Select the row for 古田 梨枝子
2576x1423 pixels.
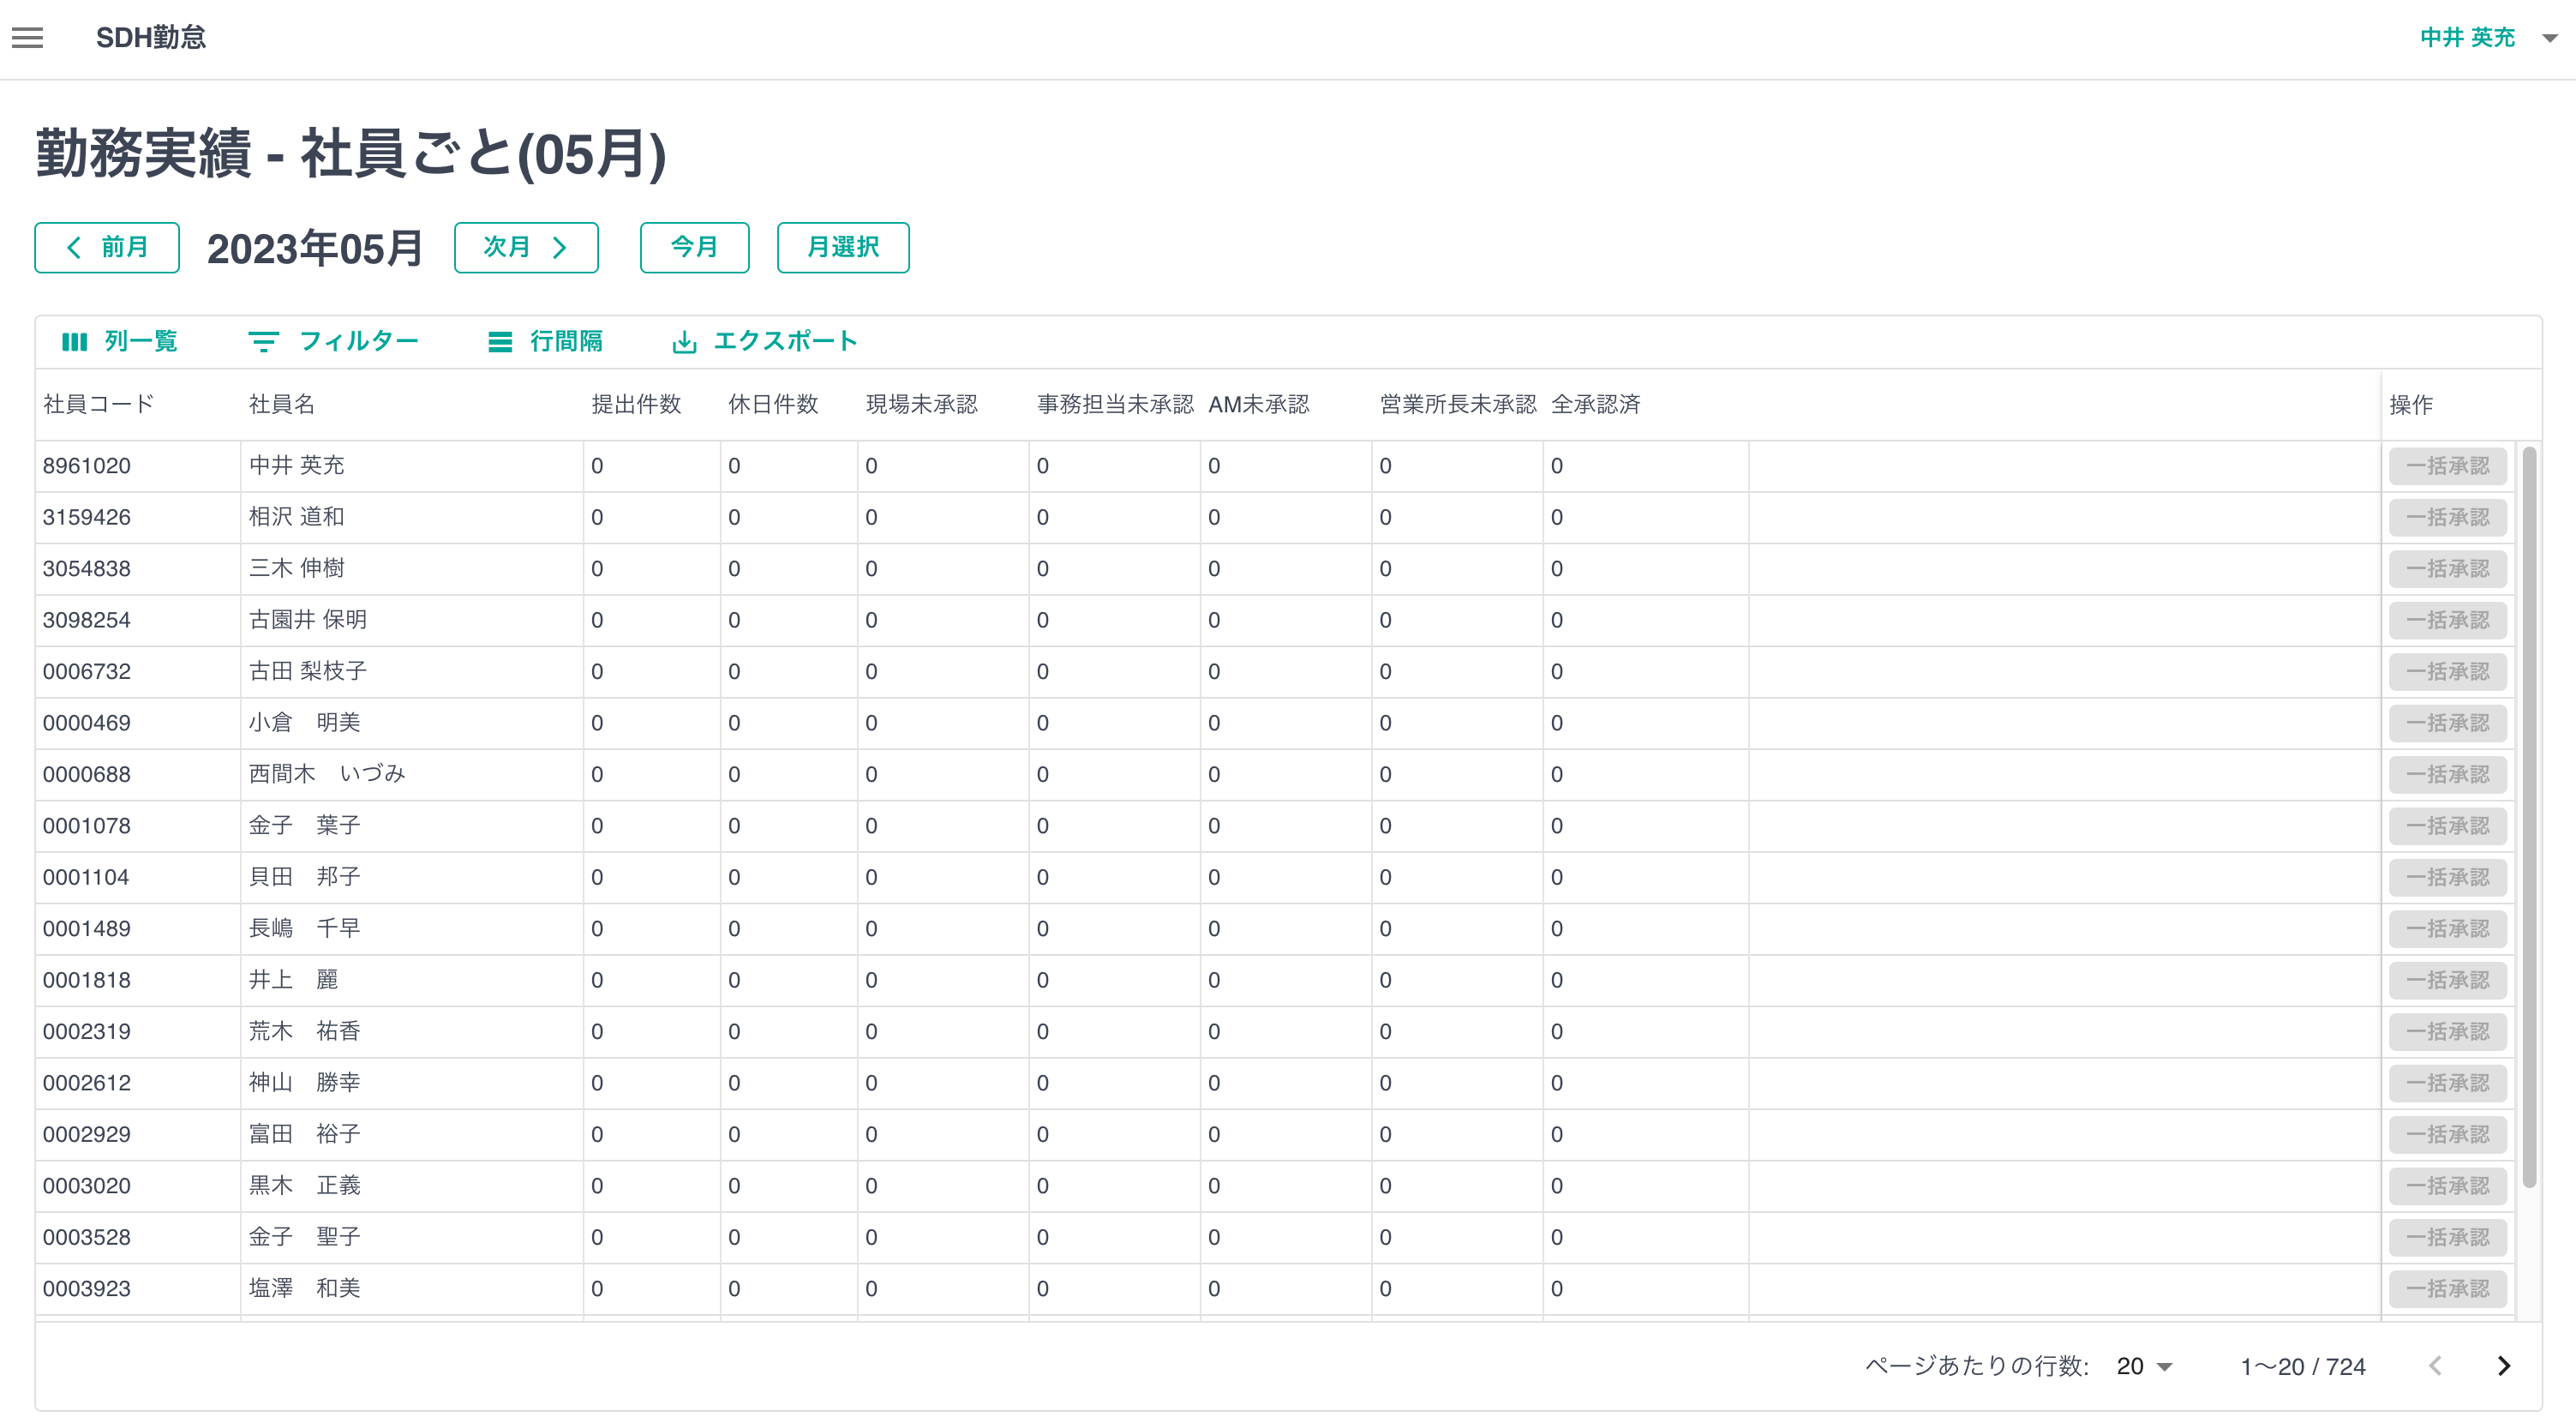[308, 671]
